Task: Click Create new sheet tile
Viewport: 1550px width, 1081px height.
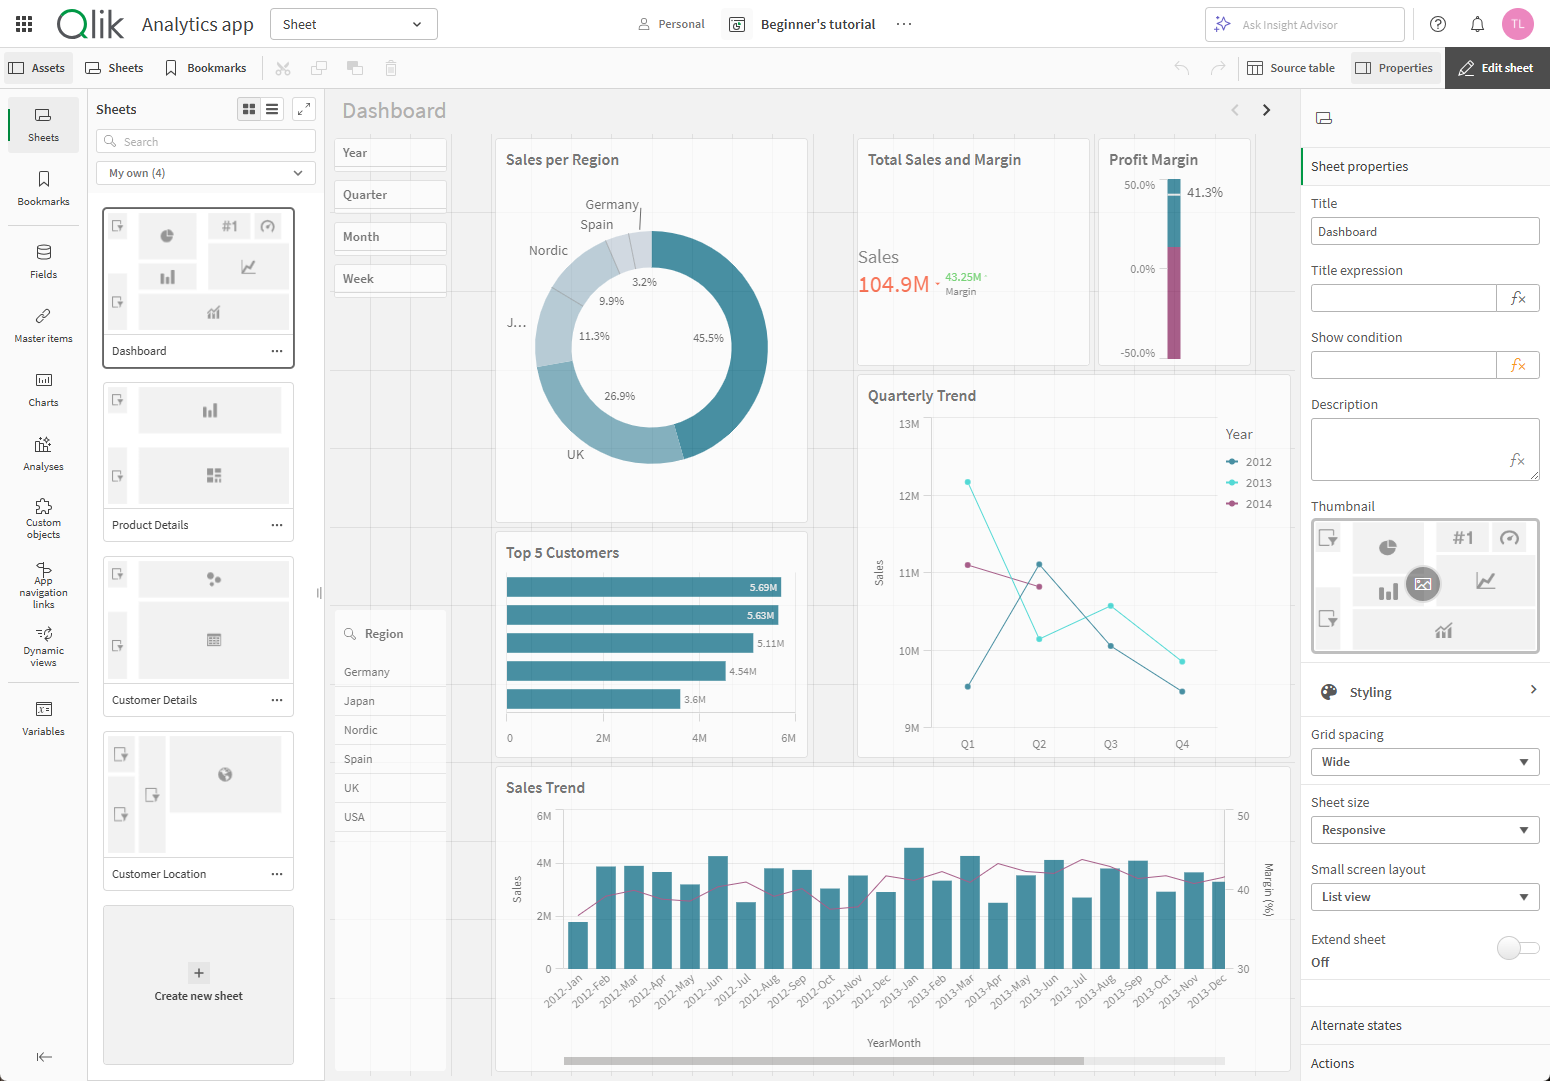Action: pyautogui.click(x=198, y=984)
